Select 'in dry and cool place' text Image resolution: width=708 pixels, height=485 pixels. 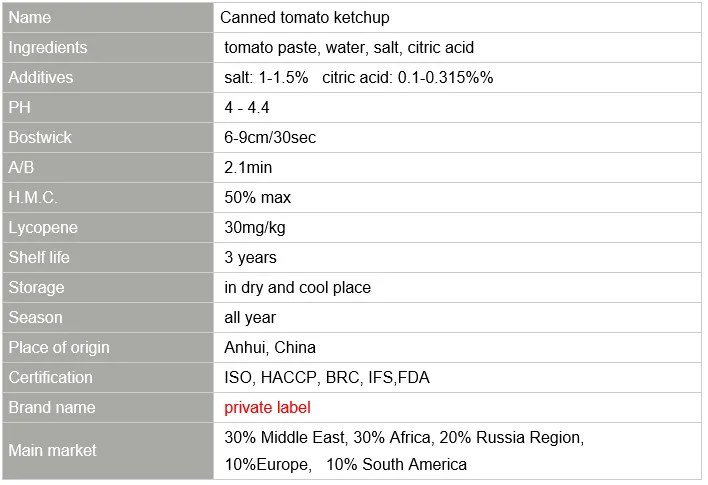tap(298, 287)
